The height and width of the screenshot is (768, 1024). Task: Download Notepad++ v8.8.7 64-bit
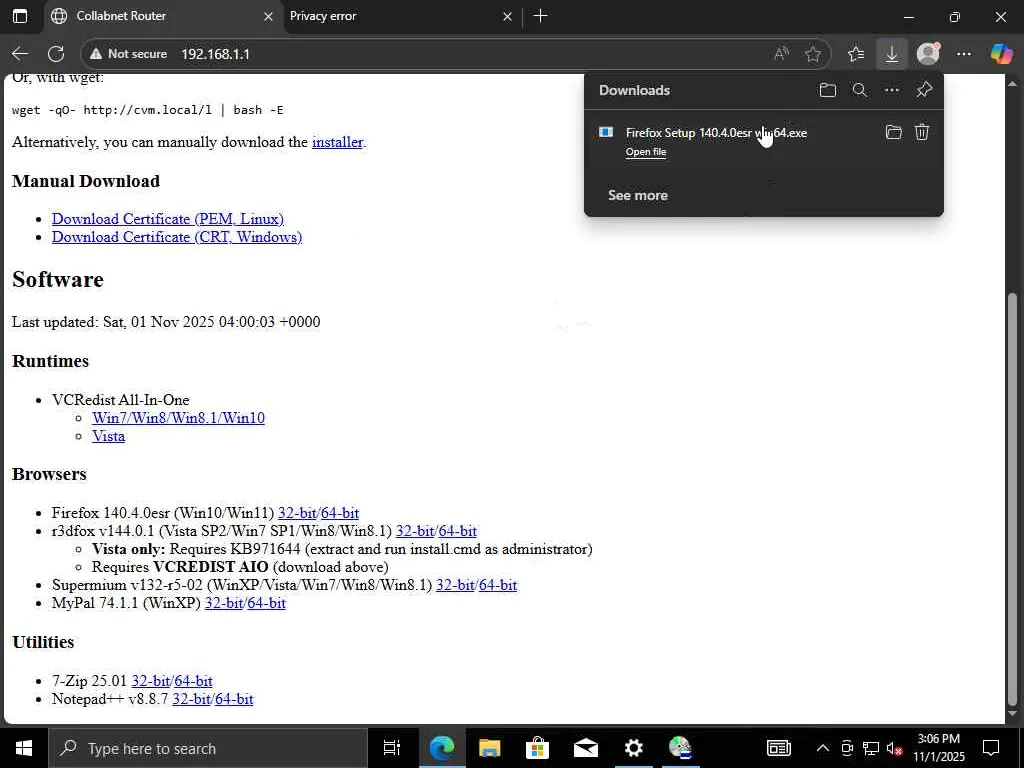click(234, 699)
